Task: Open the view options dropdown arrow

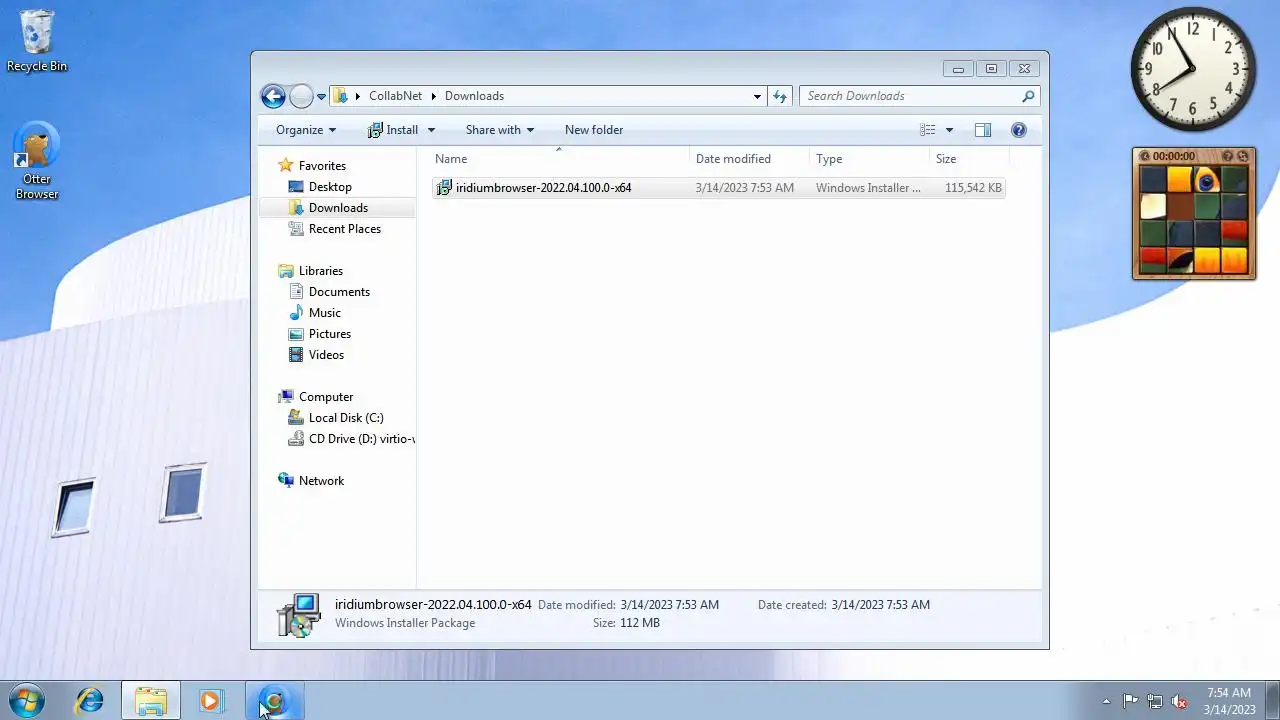Action: 949,130
